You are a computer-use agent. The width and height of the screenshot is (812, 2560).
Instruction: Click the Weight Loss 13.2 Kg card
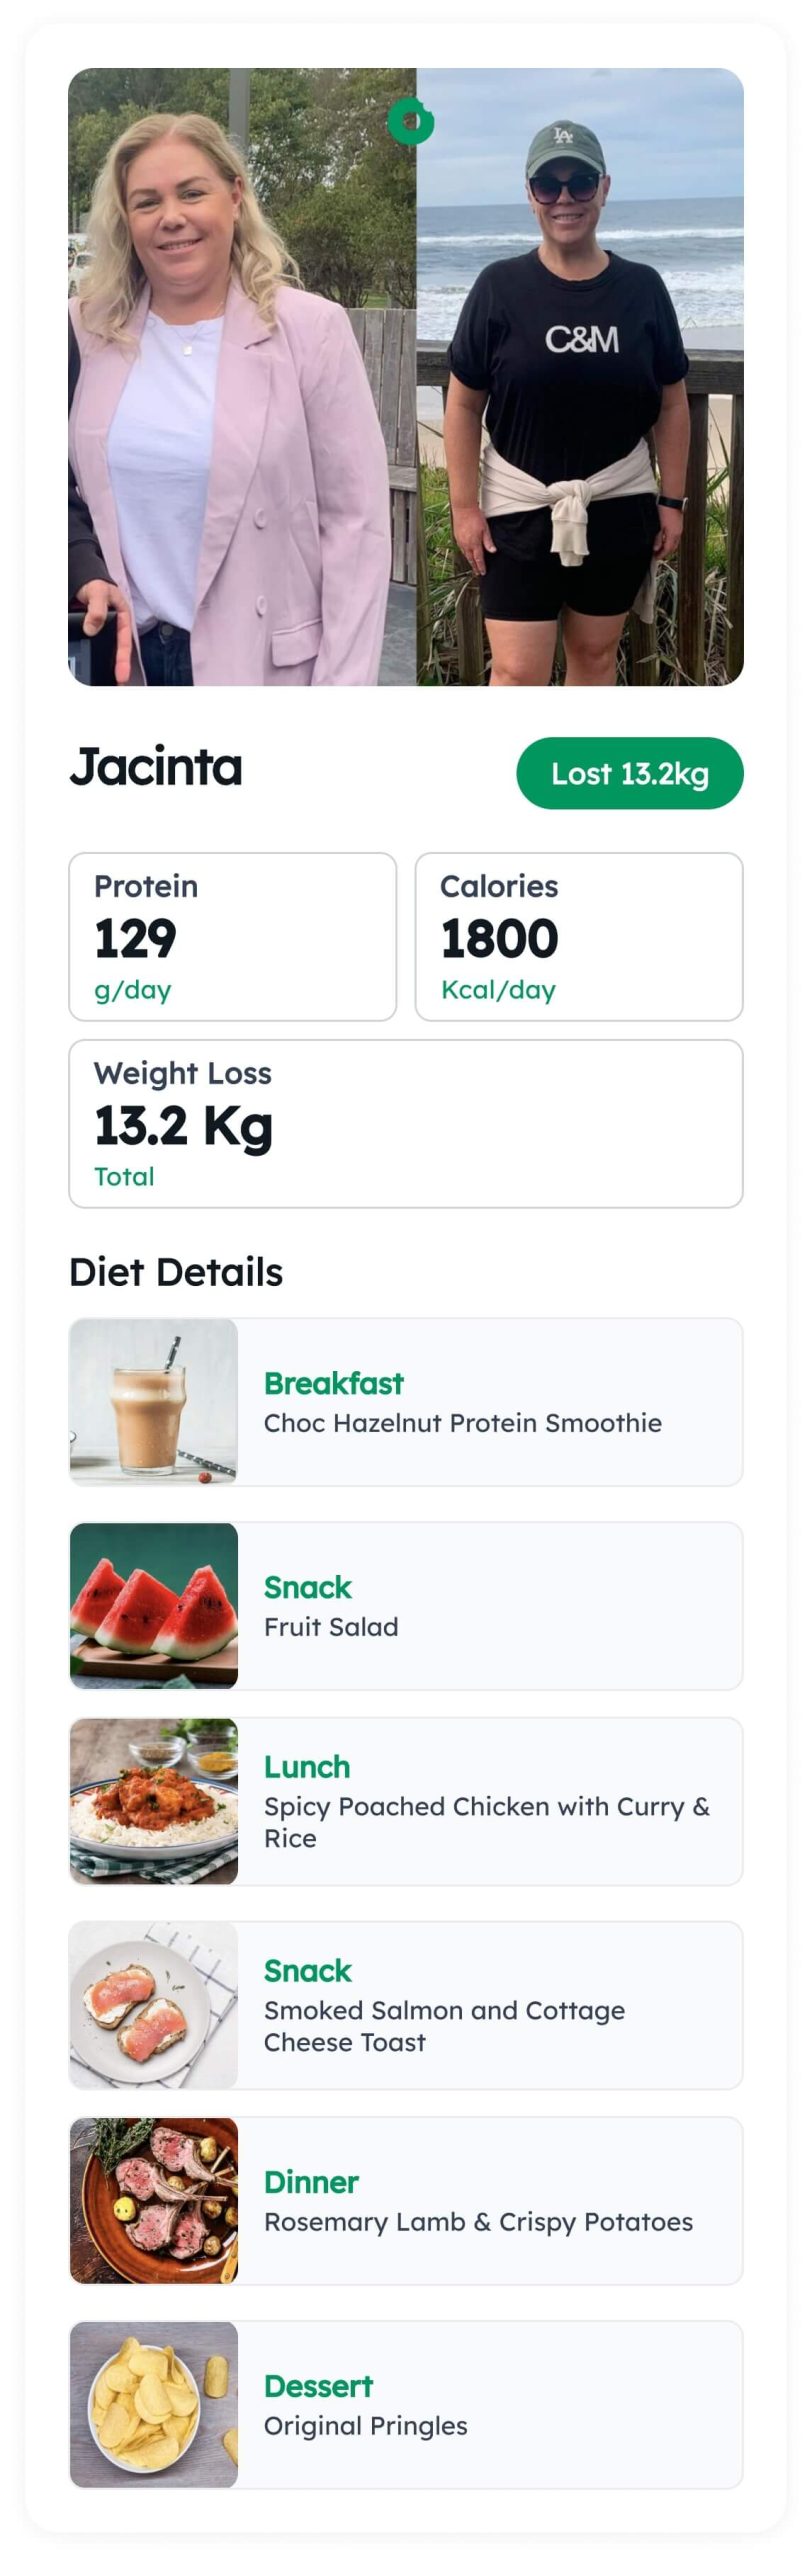pos(406,1123)
